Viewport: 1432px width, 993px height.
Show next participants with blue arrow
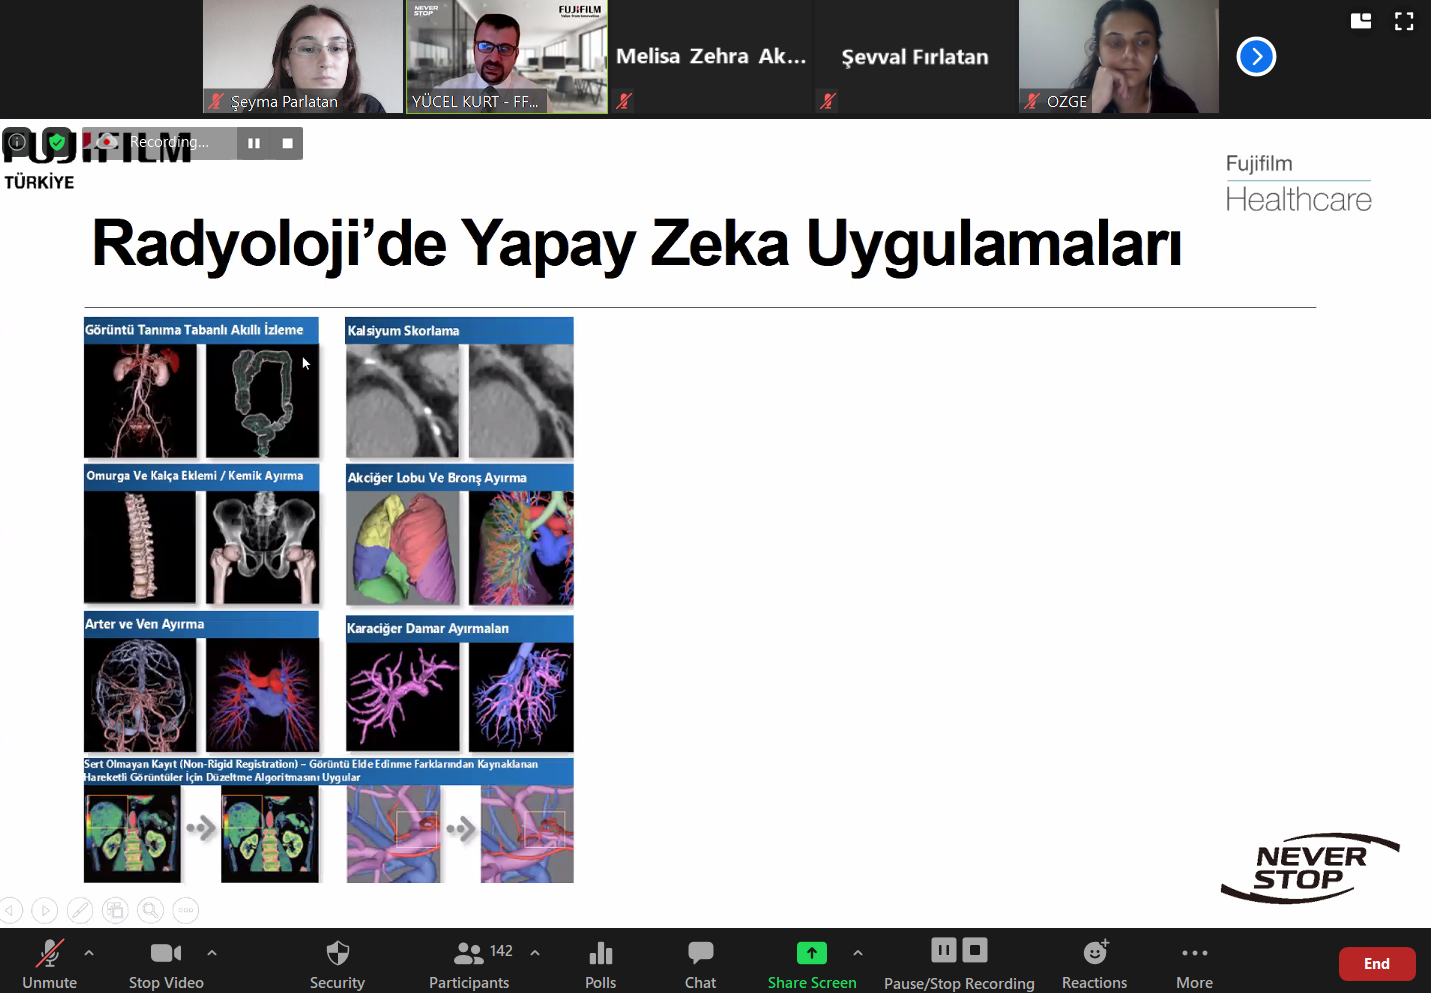click(x=1256, y=57)
